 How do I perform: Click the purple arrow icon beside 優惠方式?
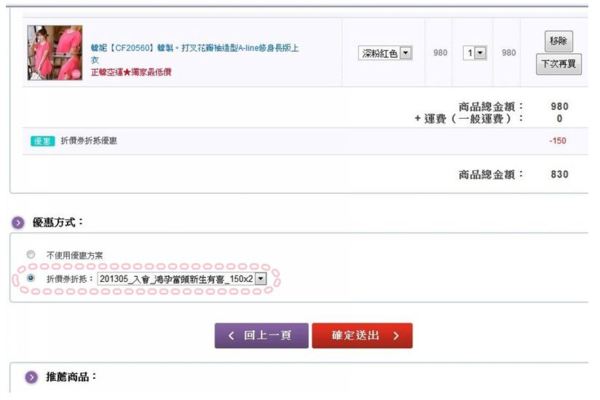pyautogui.click(x=18, y=222)
